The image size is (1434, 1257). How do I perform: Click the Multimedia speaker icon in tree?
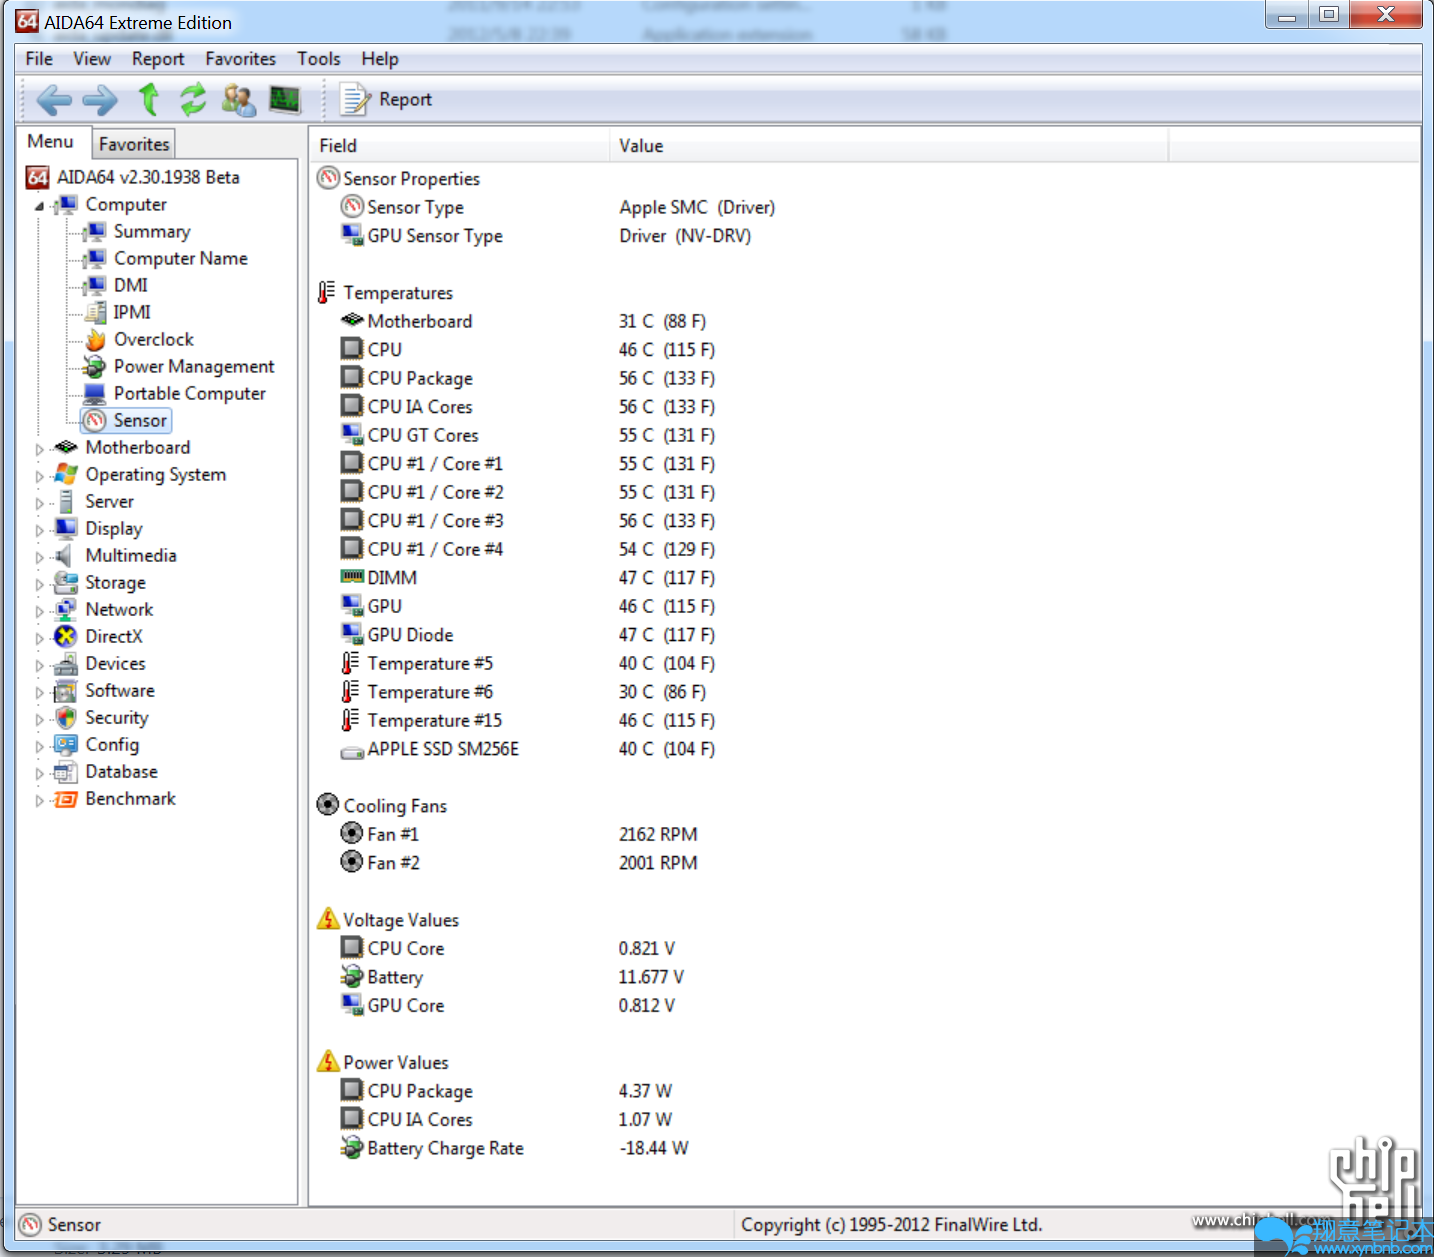(x=64, y=556)
